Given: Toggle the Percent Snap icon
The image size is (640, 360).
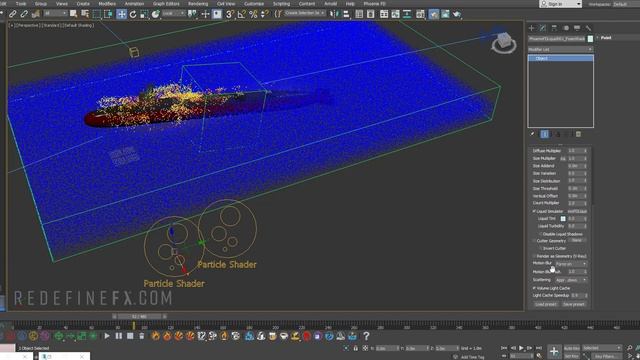Looking at the screenshot, I should click(253, 14).
